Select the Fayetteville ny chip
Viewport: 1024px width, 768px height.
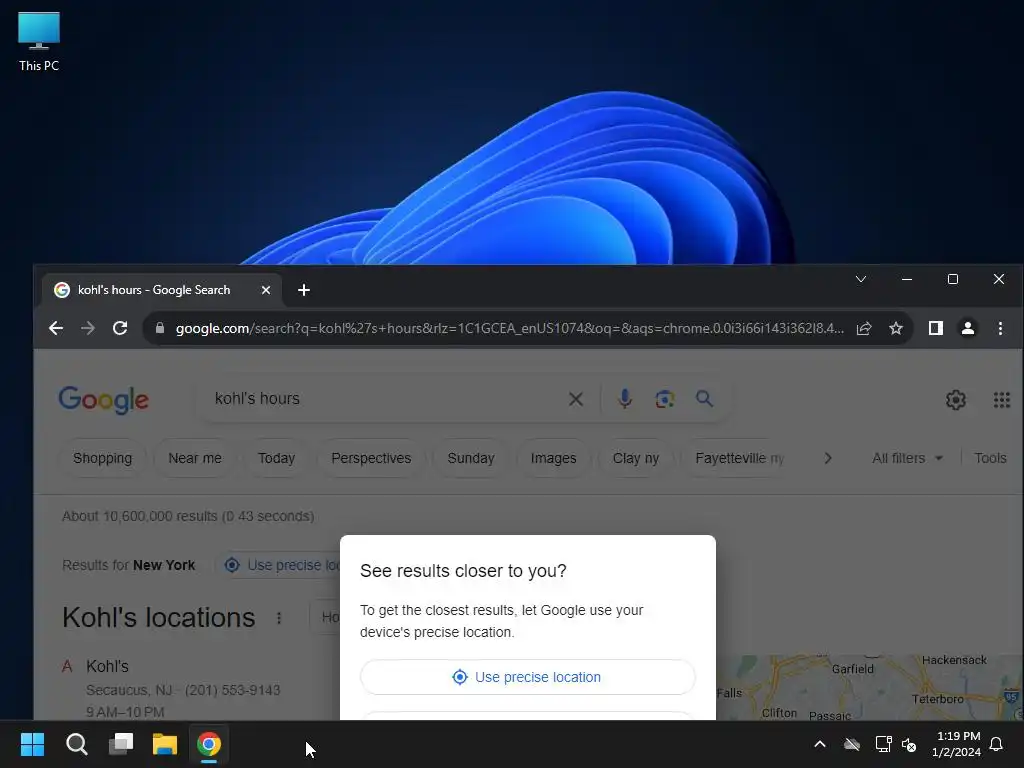[739, 458]
